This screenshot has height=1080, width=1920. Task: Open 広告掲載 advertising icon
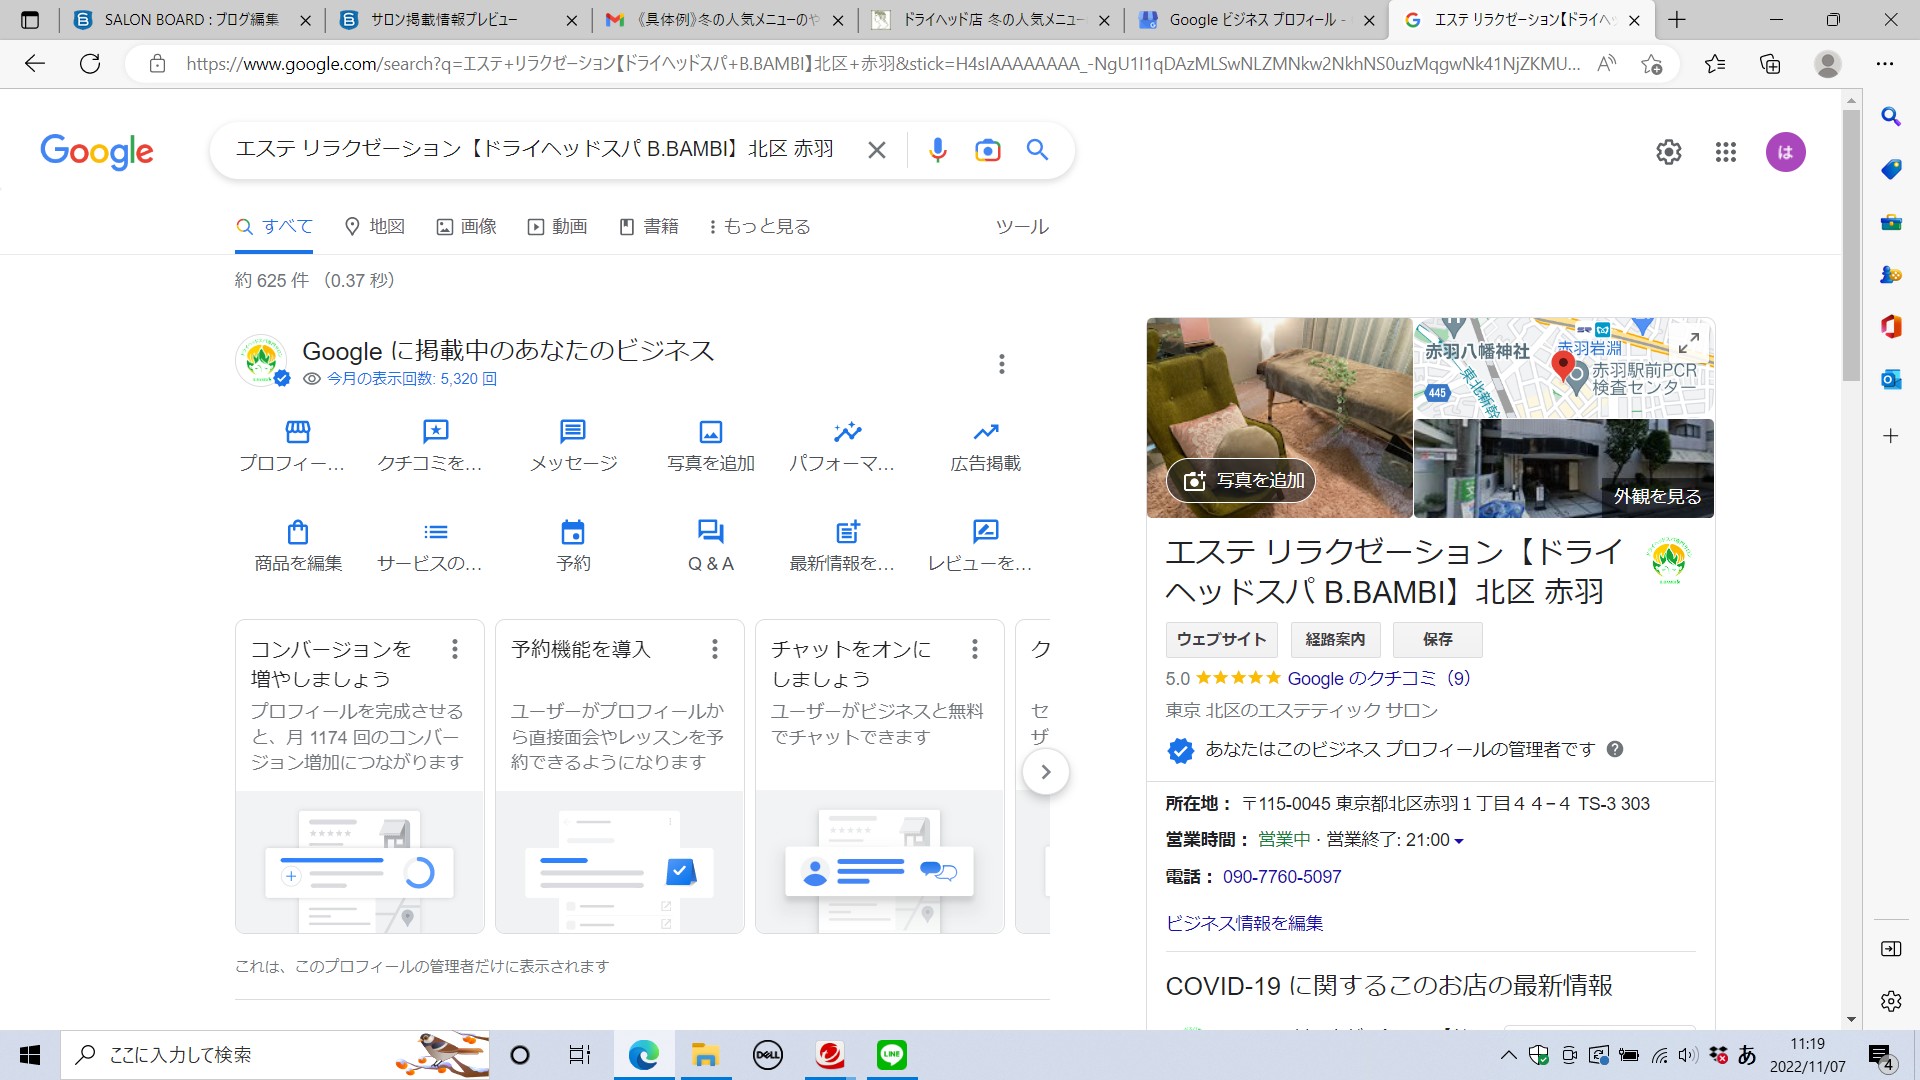986,431
